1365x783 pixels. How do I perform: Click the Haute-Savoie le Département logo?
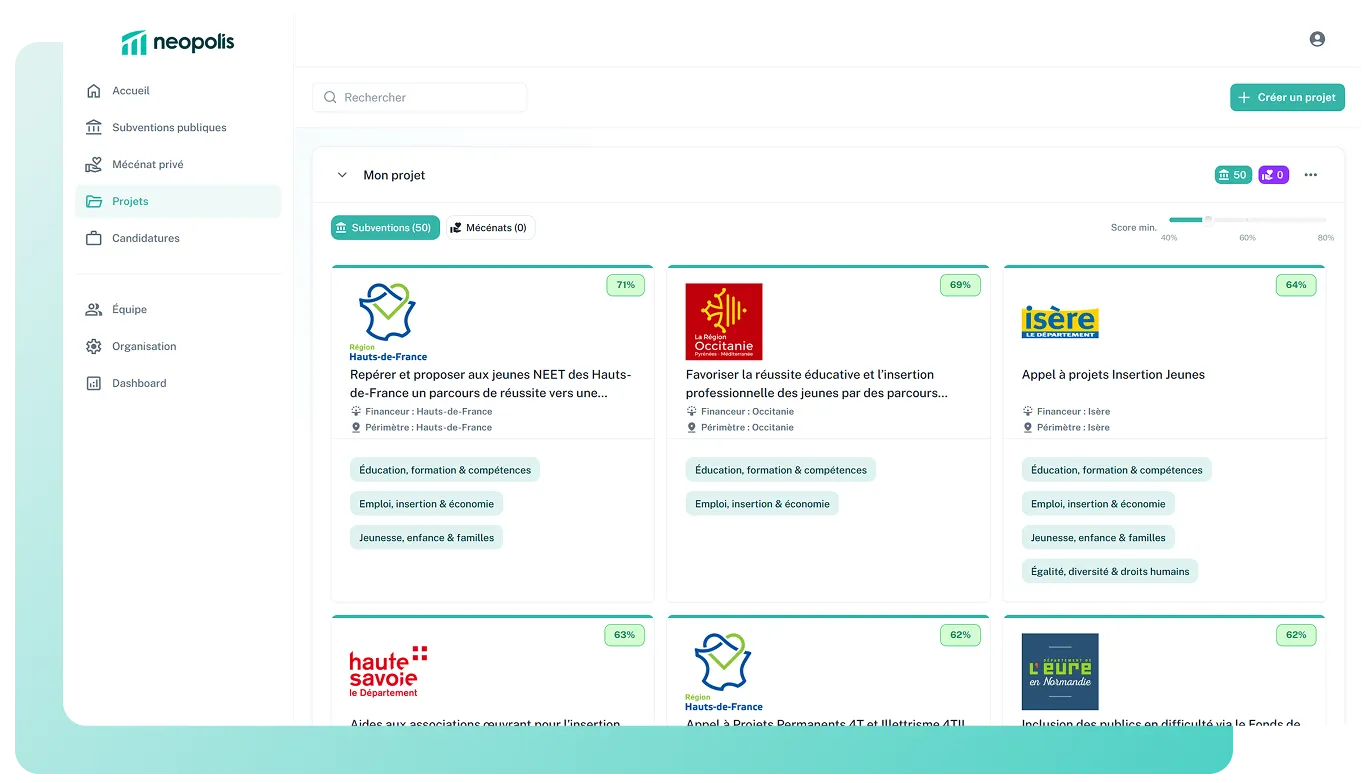(x=388, y=671)
